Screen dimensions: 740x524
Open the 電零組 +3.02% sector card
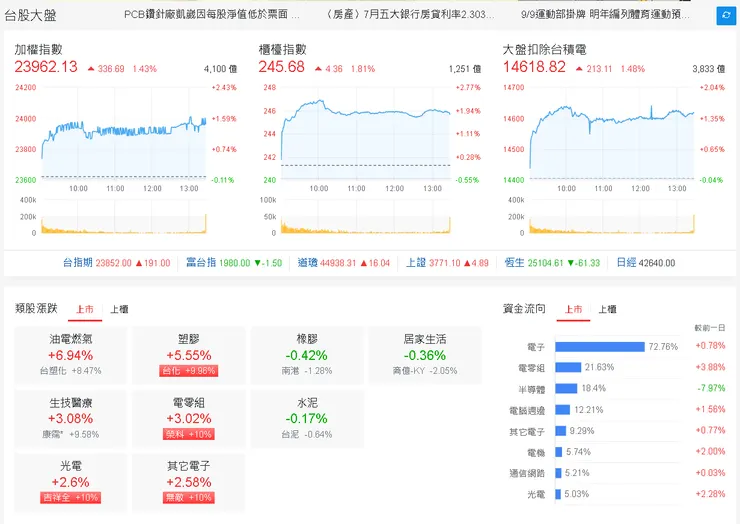point(189,418)
